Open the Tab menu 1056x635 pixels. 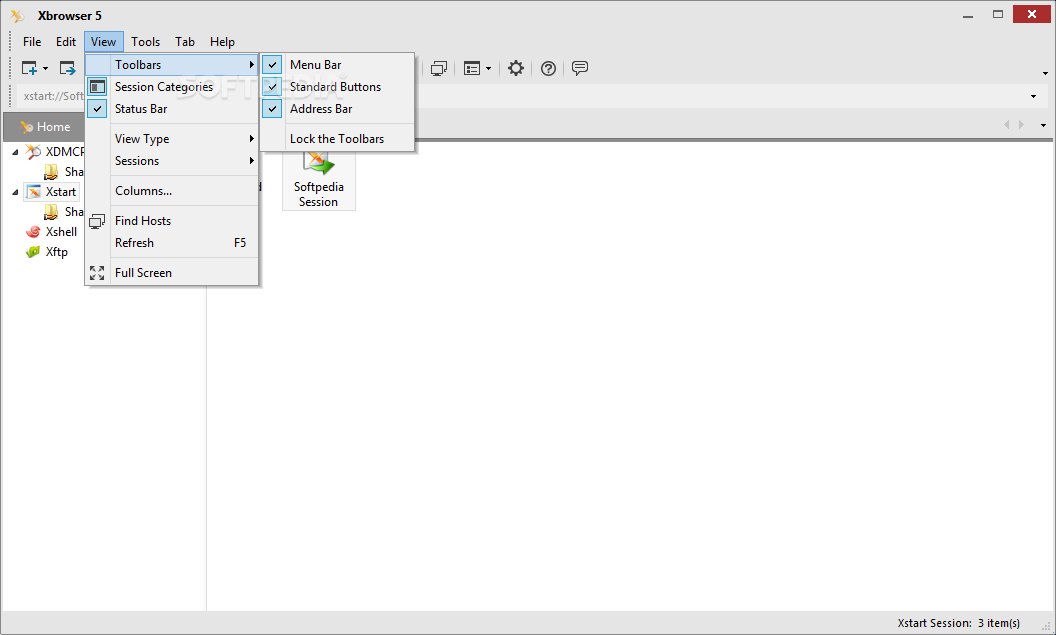click(x=185, y=42)
